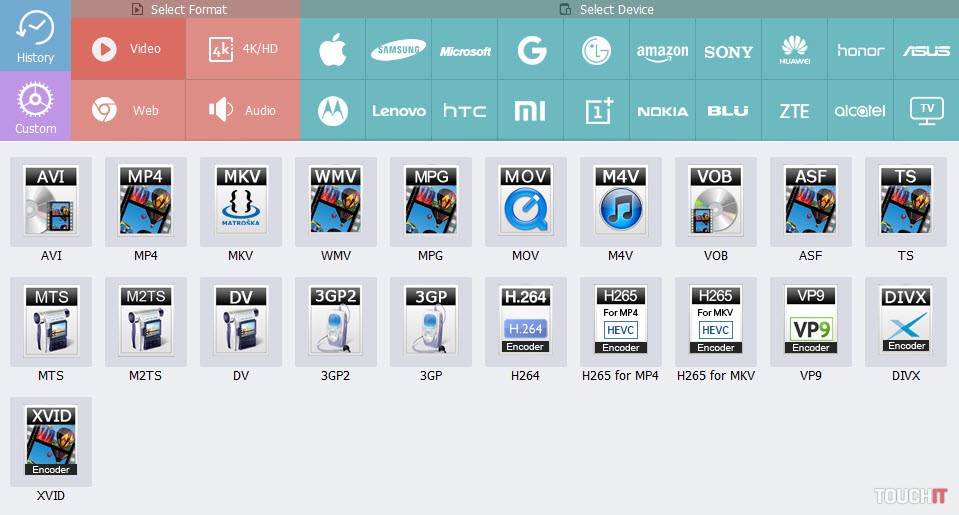Screen dimensions: 959x515
Task: Choose Lenovo device brand
Action: [398, 111]
